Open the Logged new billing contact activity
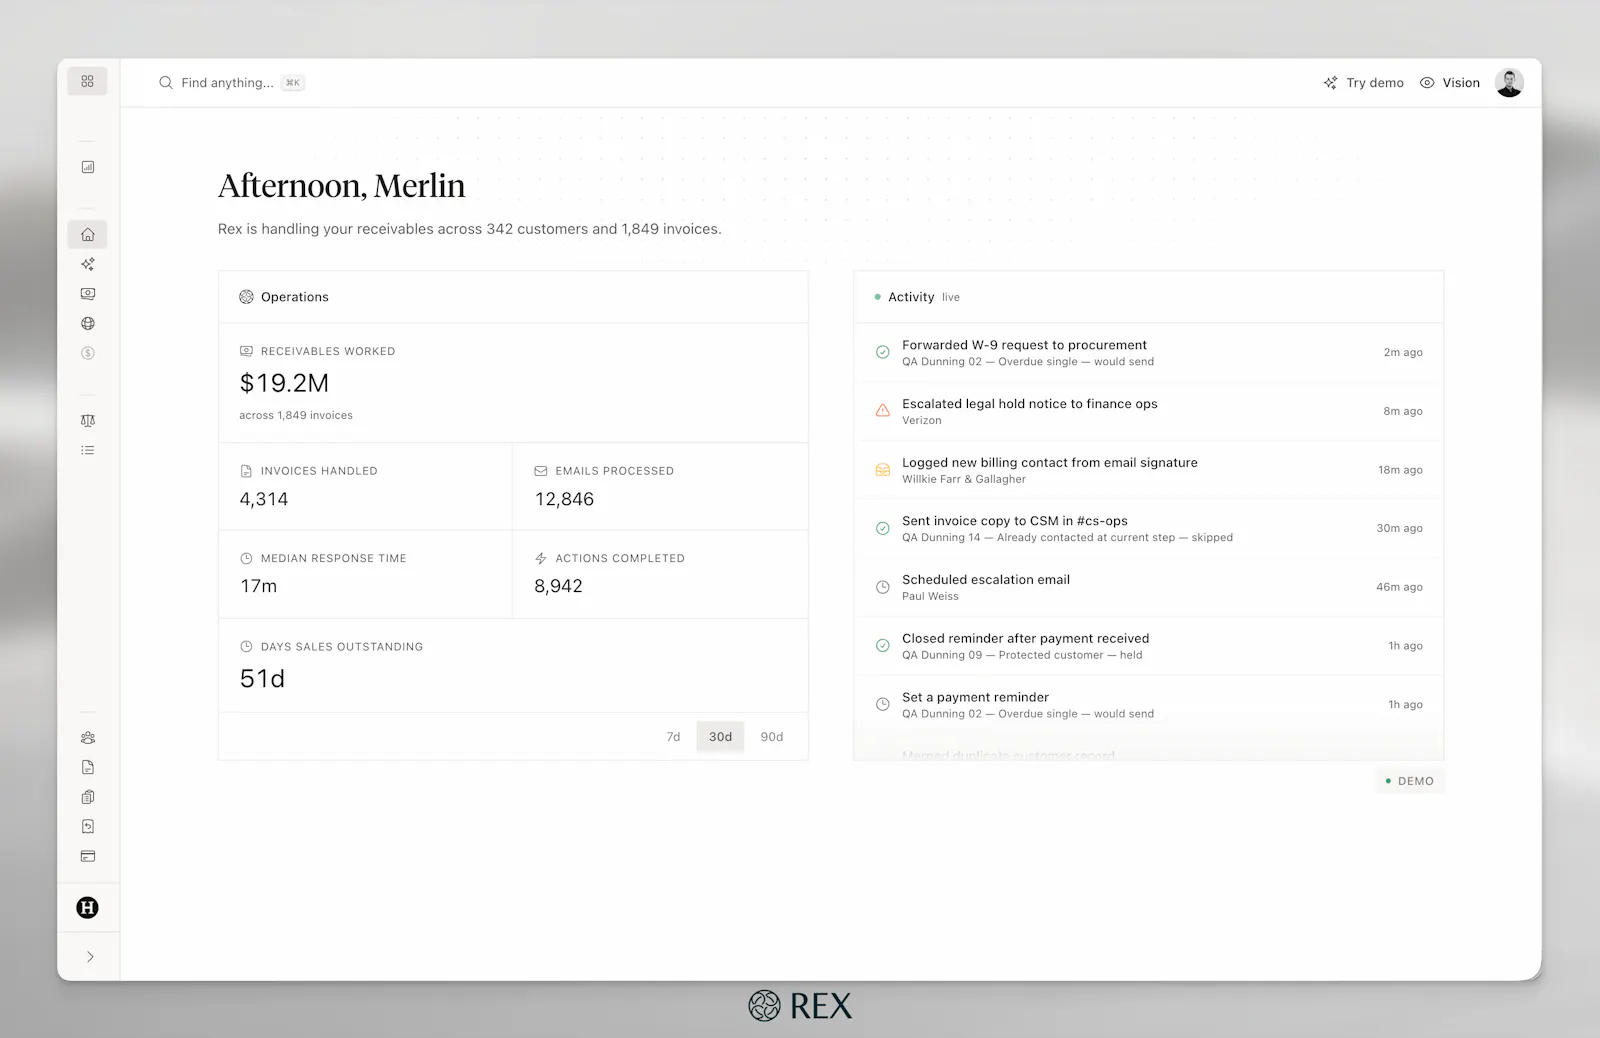 pyautogui.click(x=1148, y=470)
